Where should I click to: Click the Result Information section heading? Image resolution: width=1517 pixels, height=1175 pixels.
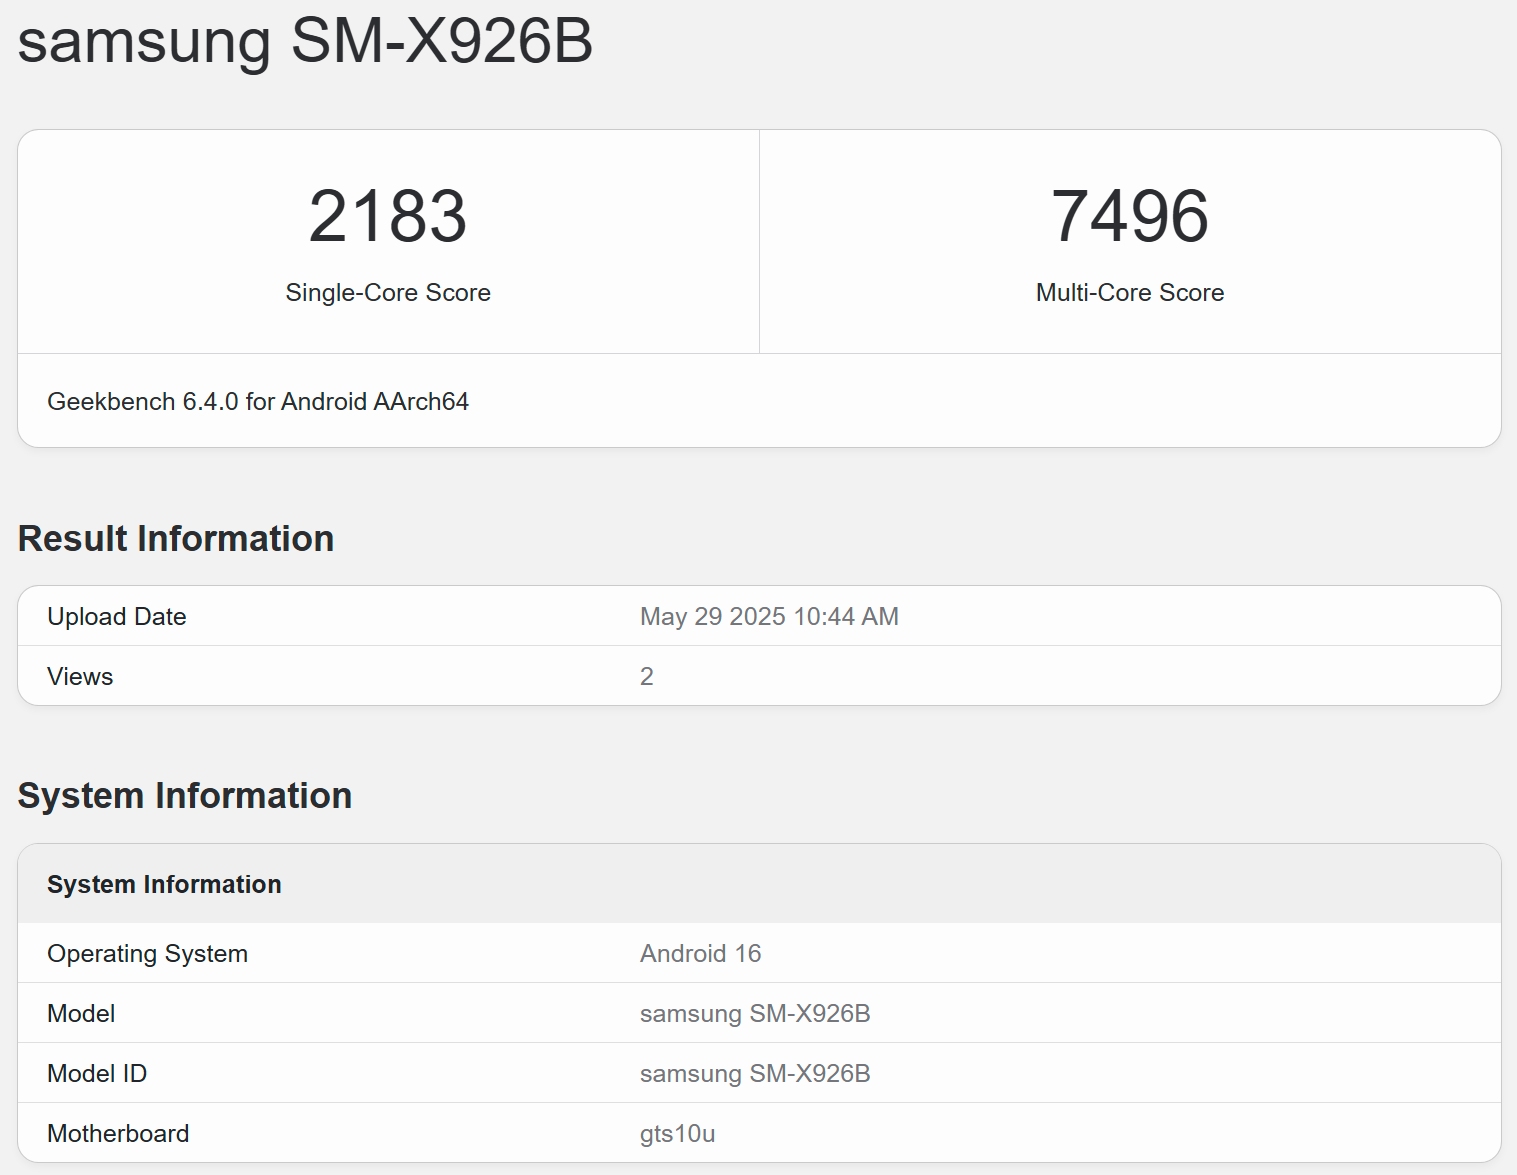(x=176, y=539)
